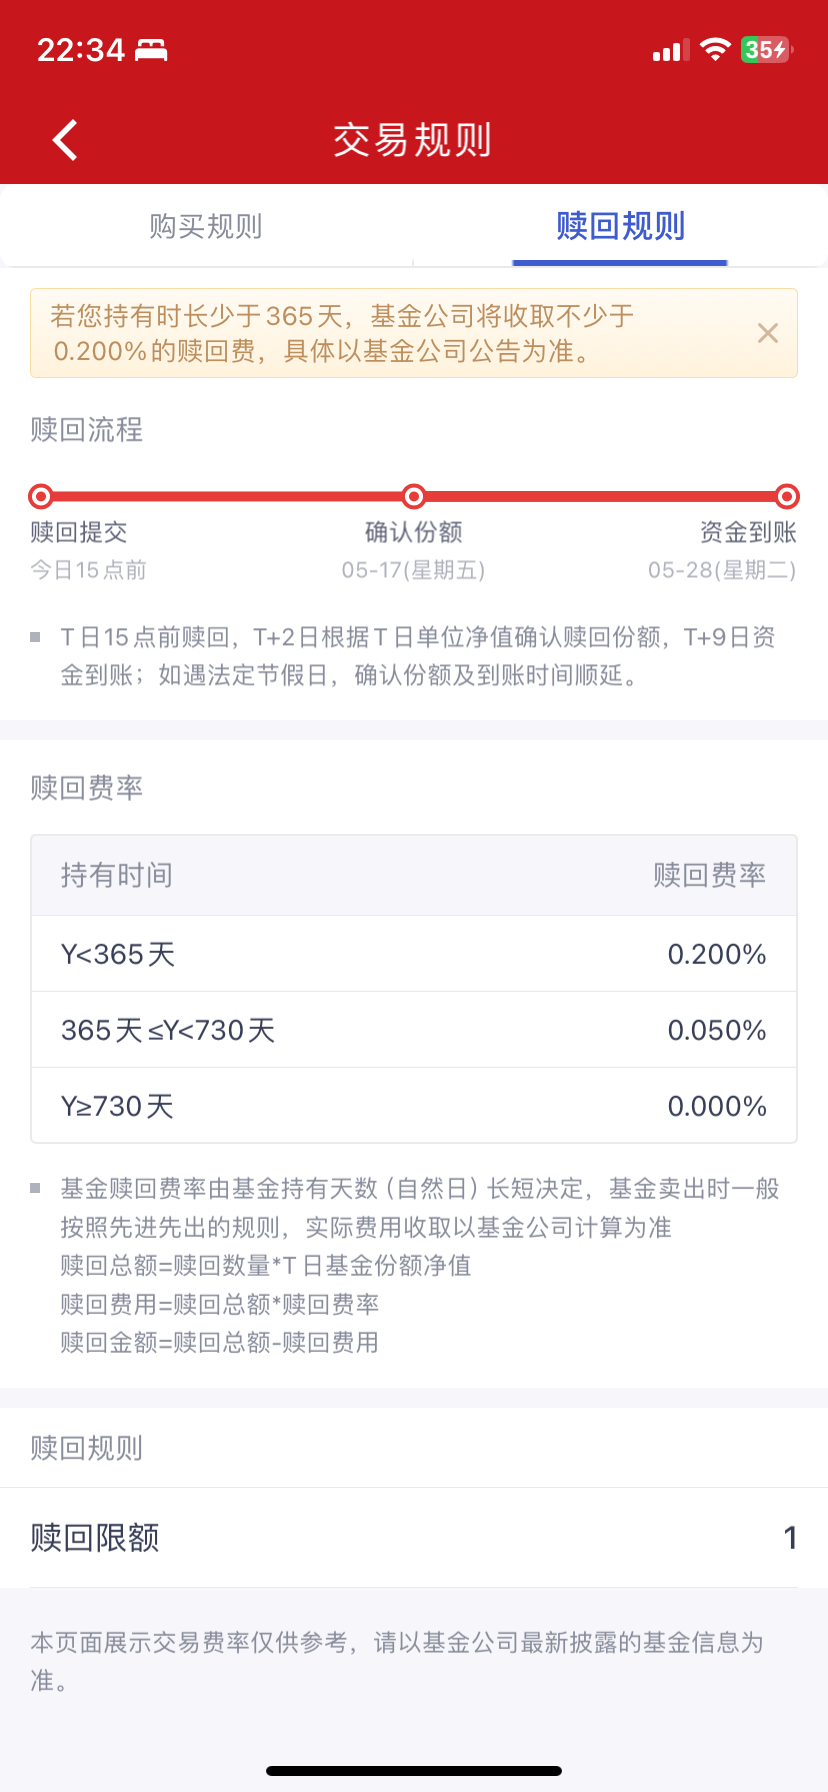Tap the 资金到账 timeline end marker

coord(787,496)
